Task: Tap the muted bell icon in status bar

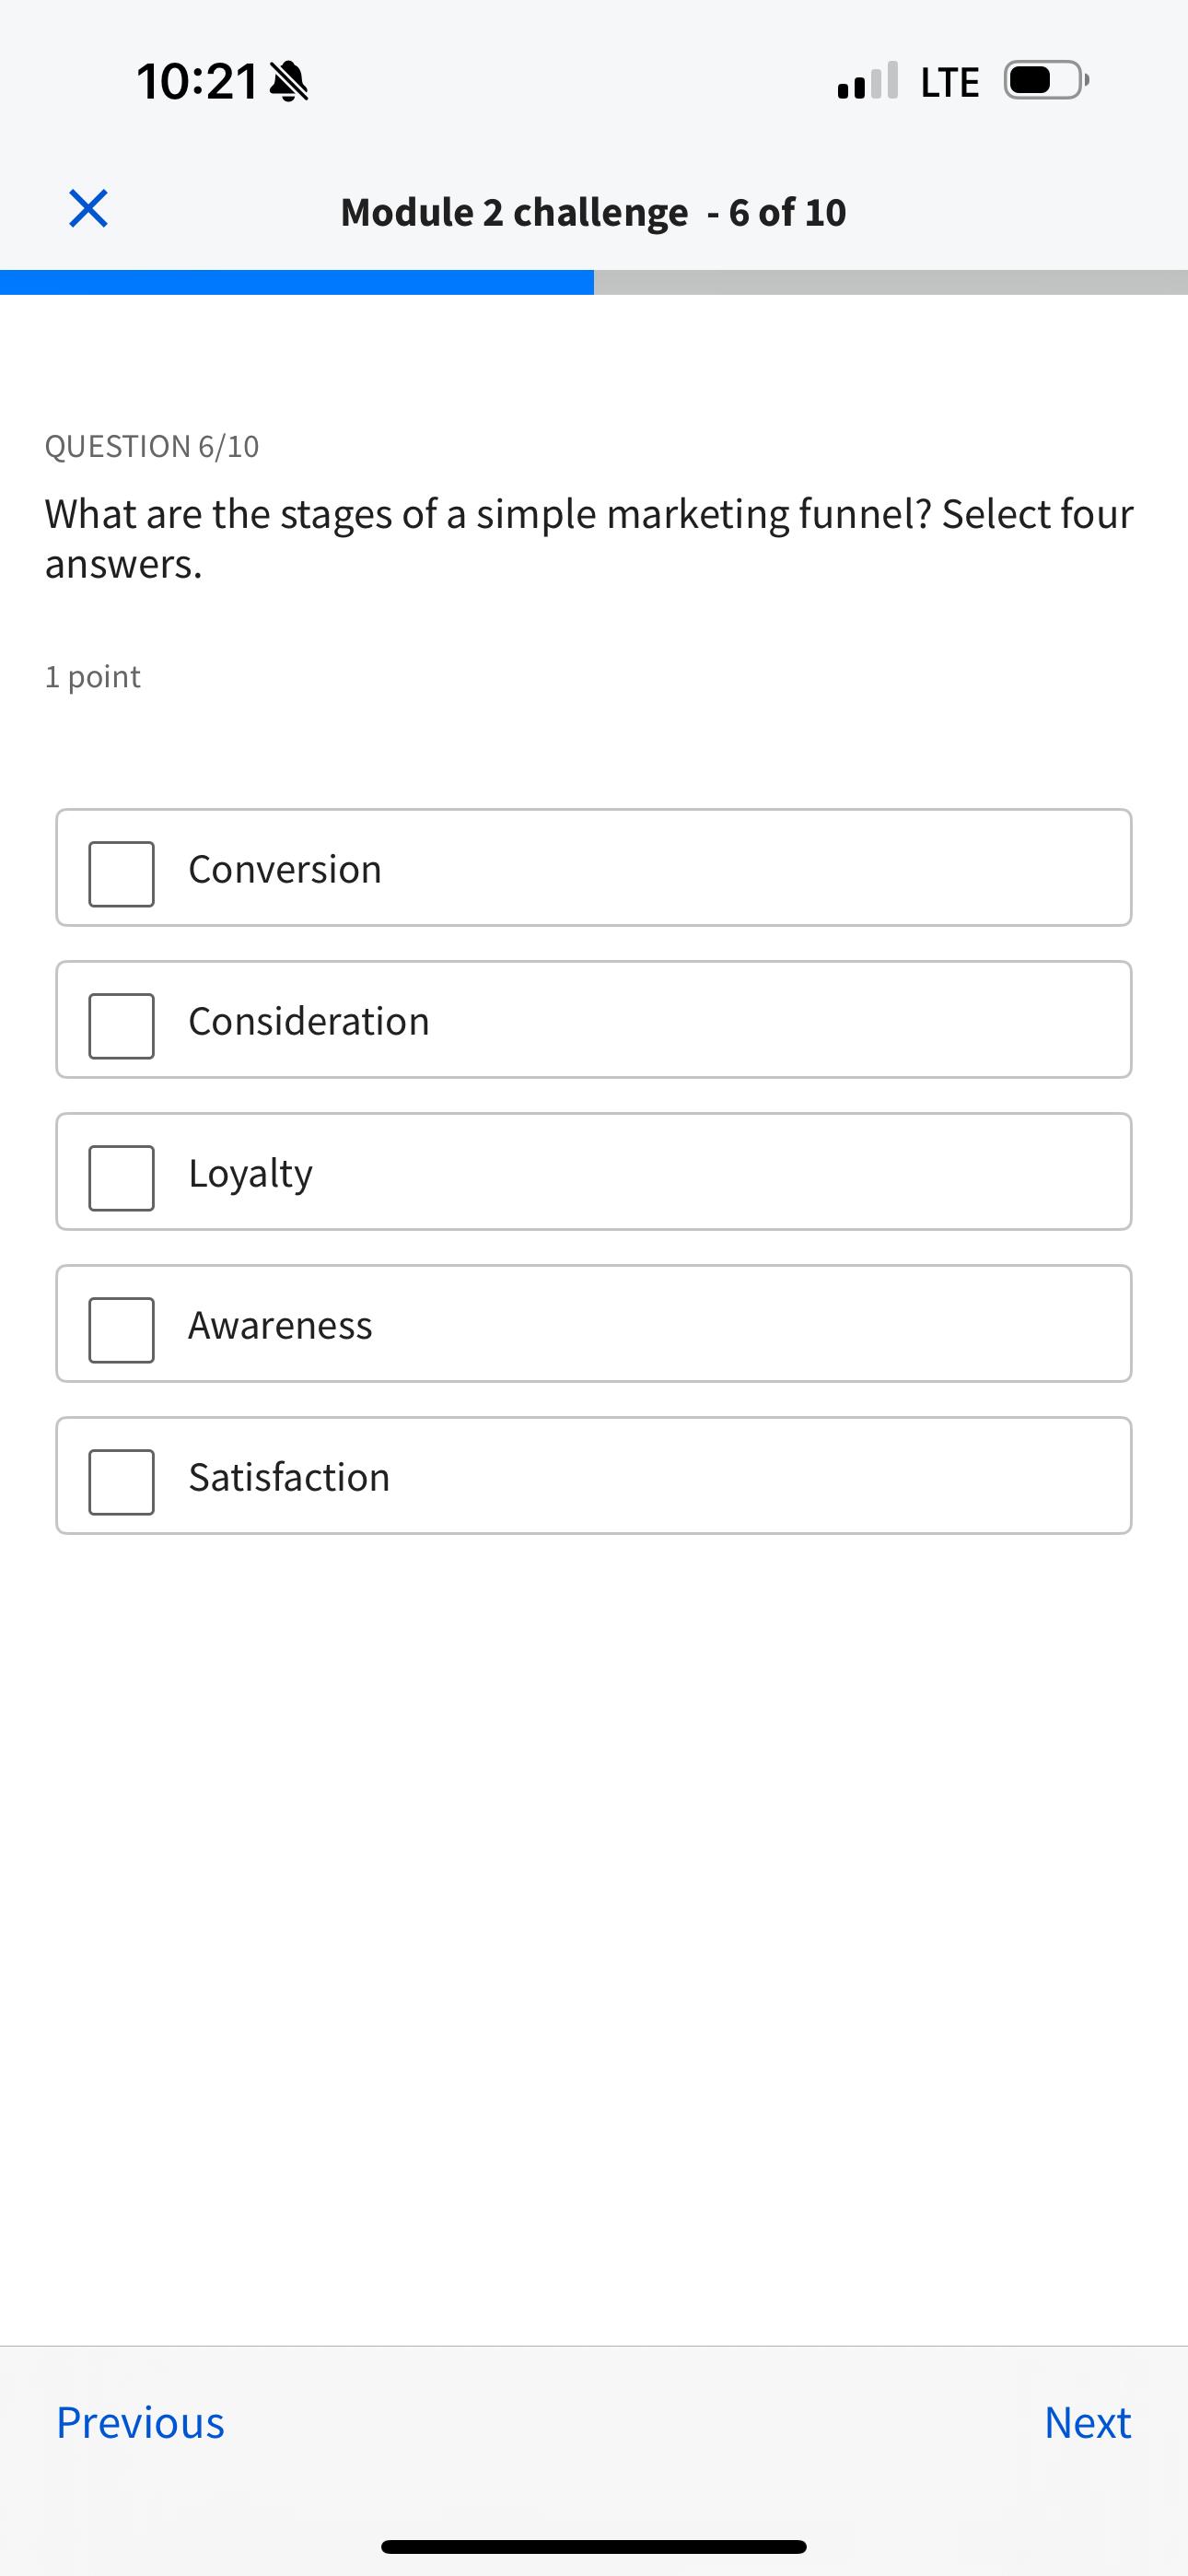Action: (290, 82)
